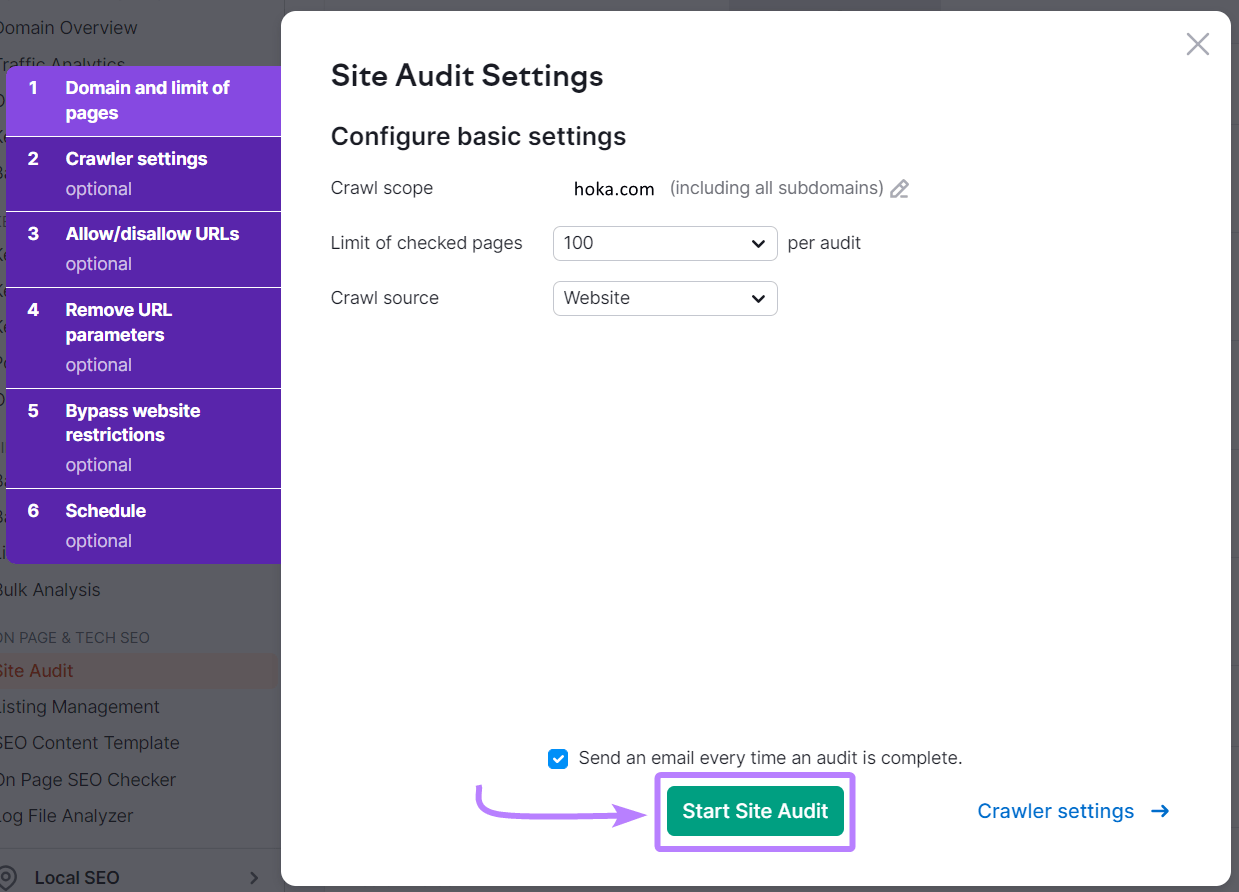Uncheck the audit completion email checkbox

pos(558,758)
